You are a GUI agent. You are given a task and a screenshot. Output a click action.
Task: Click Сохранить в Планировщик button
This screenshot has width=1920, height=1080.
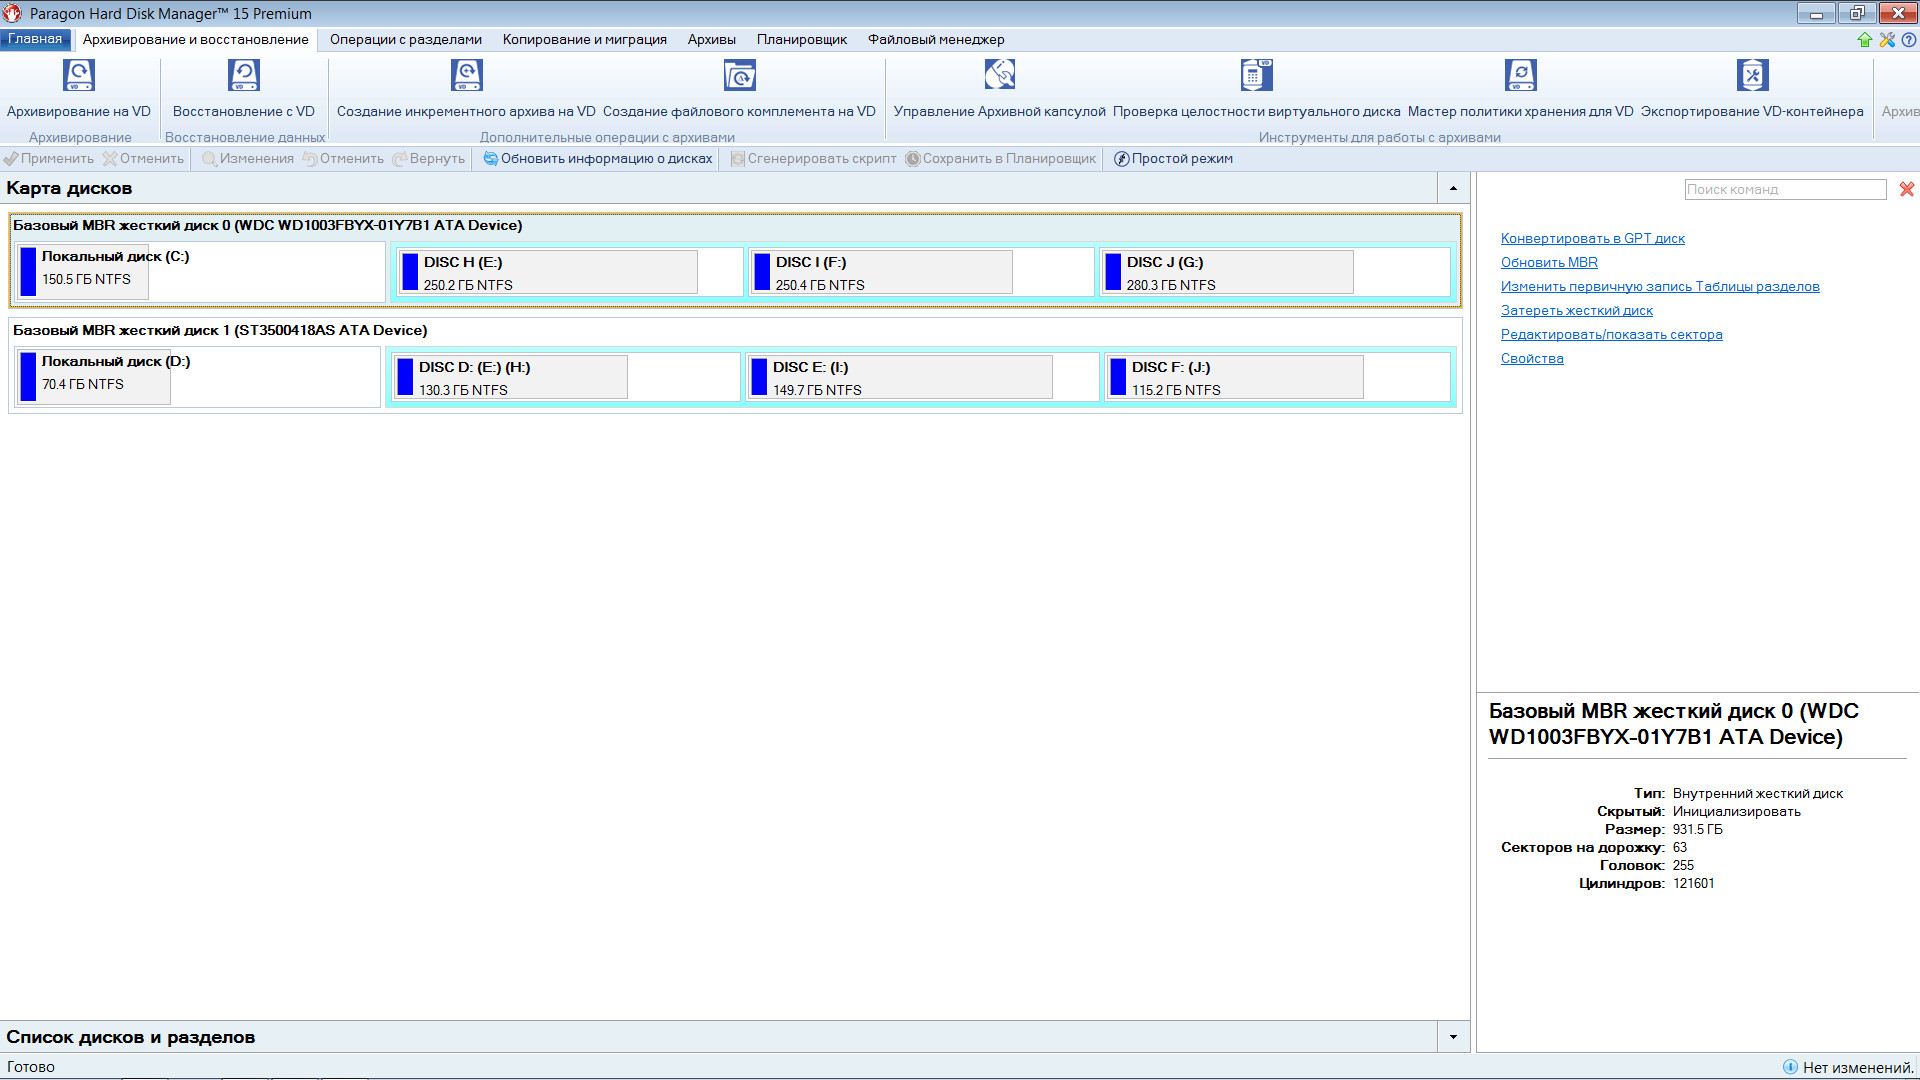pyautogui.click(x=1004, y=158)
